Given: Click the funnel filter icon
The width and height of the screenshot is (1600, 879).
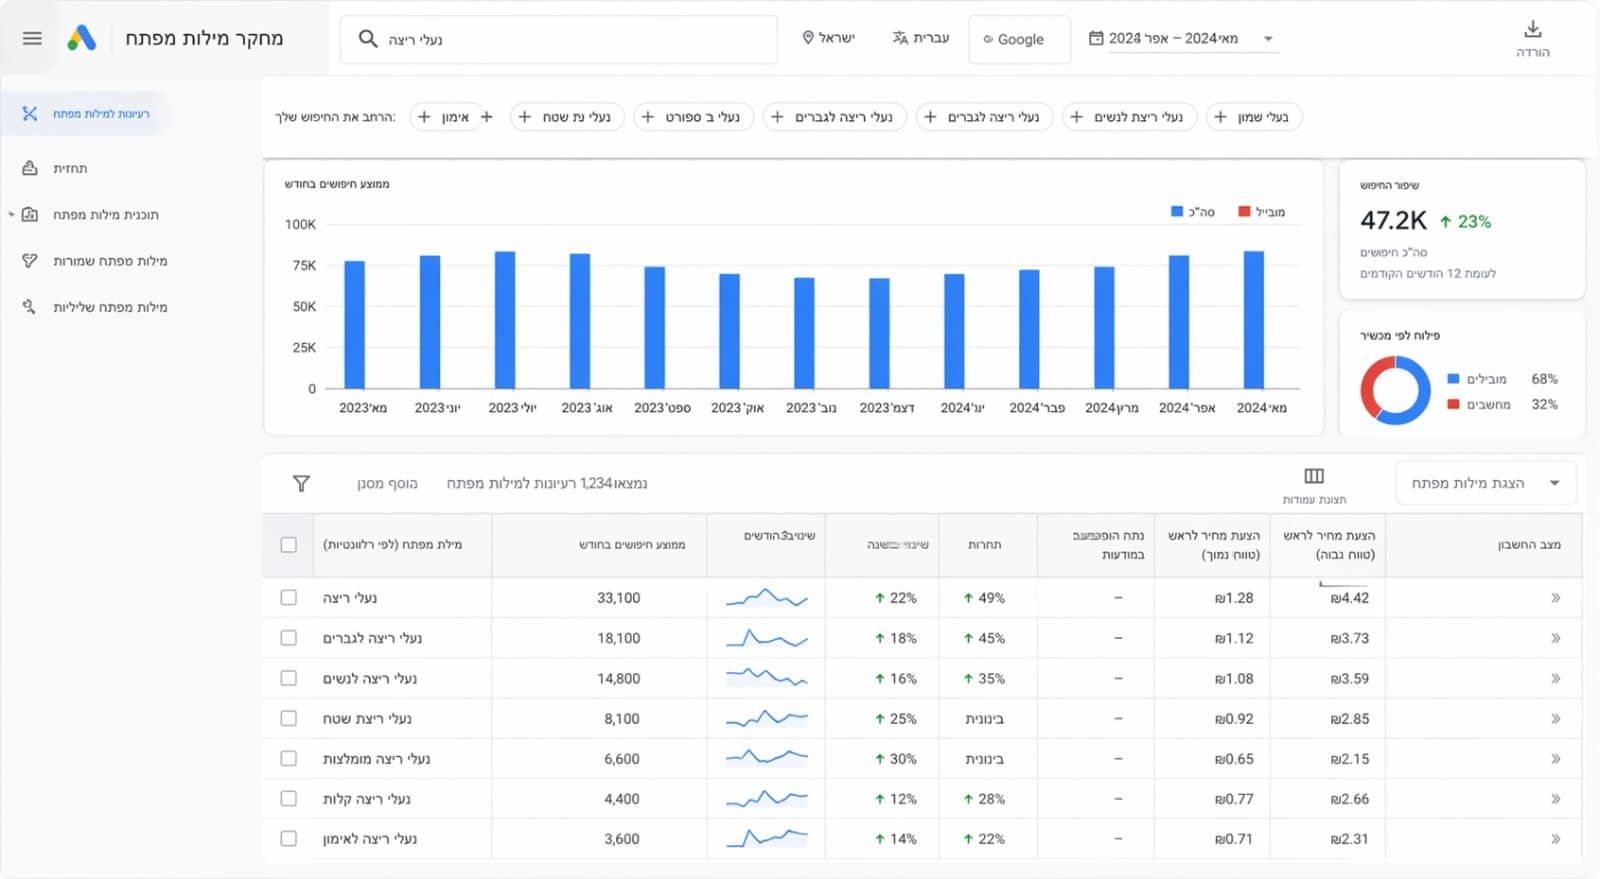Looking at the screenshot, I should pyautogui.click(x=301, y=483).
